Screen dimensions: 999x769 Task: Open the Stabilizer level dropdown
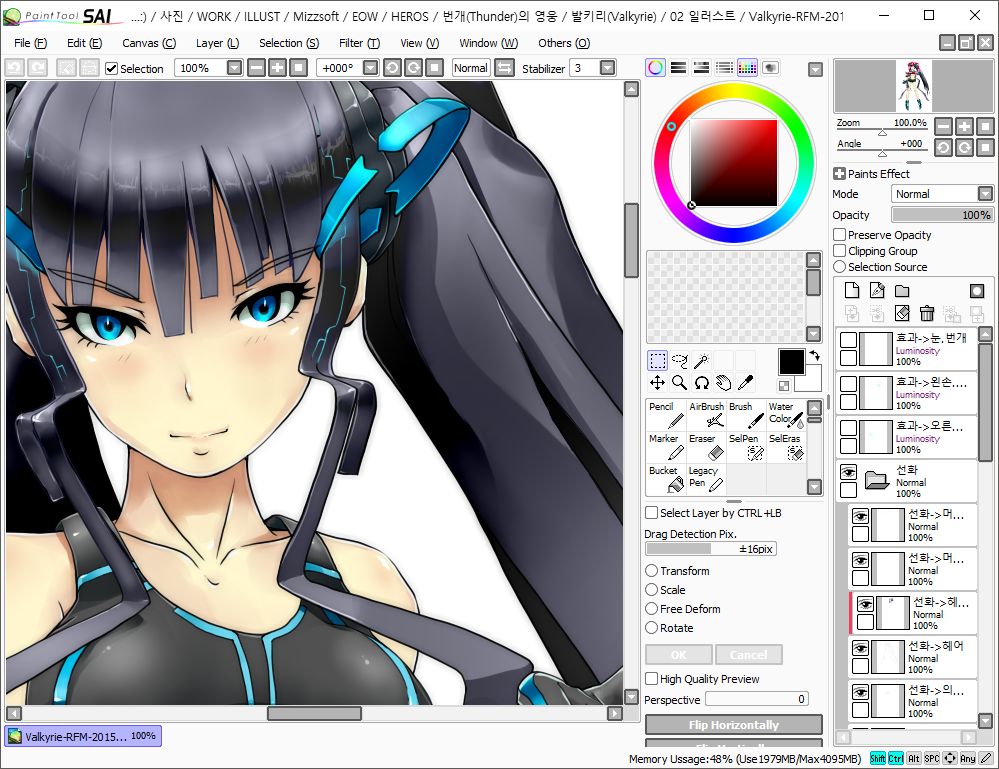pyautogui.click(x=608, y=68)
